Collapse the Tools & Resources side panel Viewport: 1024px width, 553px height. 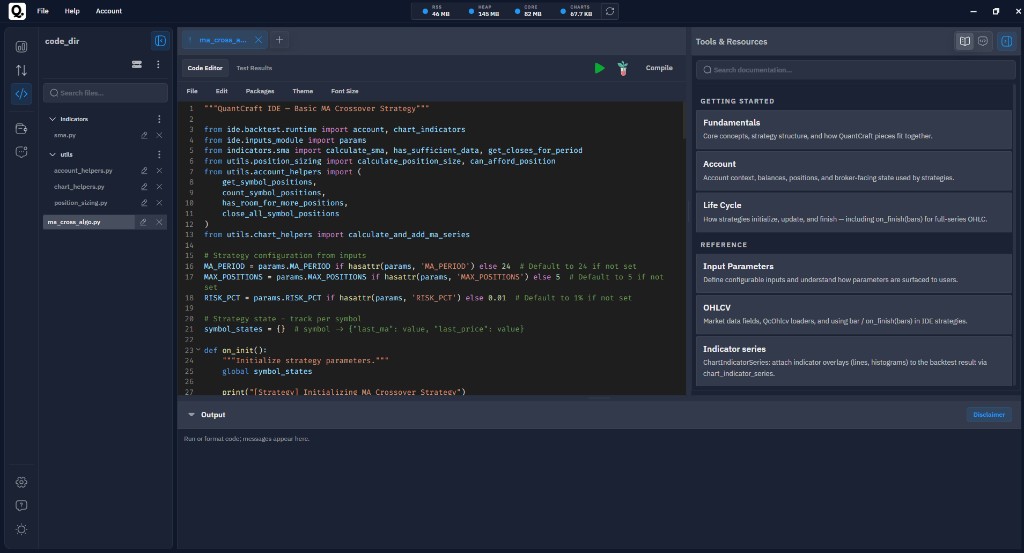[1006, 41]
